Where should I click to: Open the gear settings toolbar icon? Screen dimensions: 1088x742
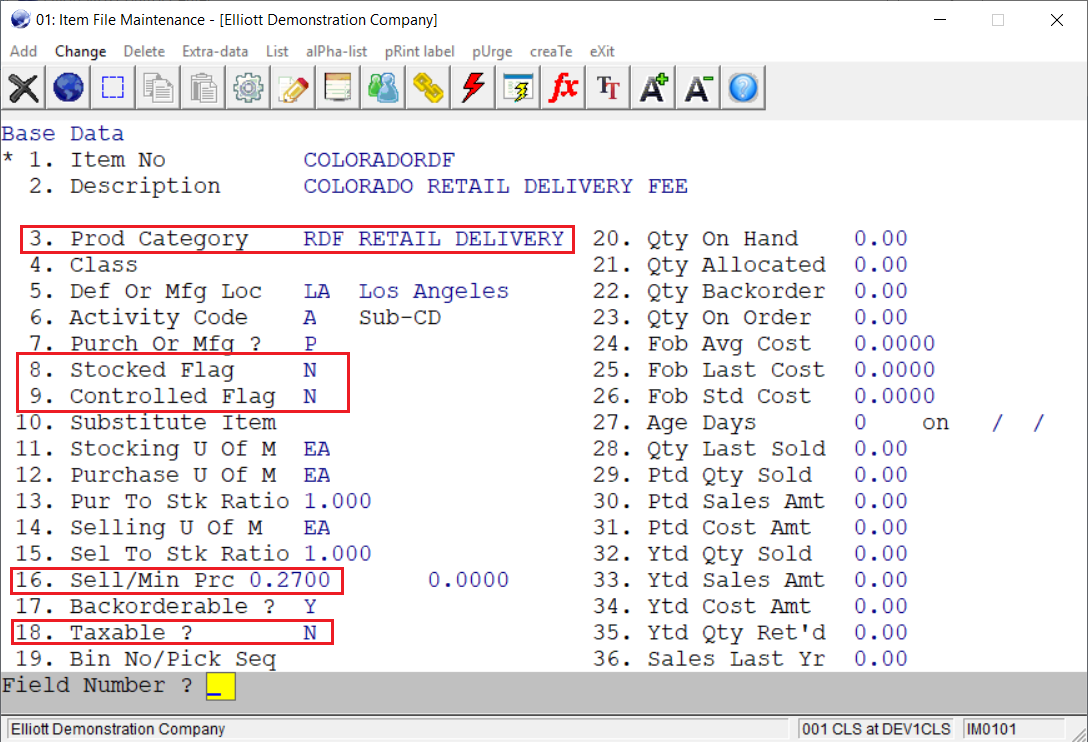click(248, 88)
